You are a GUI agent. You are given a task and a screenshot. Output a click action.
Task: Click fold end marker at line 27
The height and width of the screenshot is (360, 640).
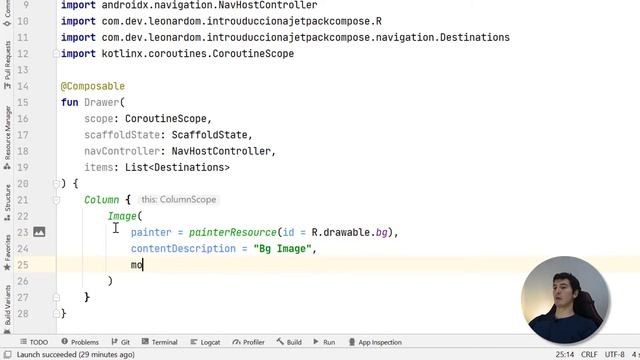click(x=56, y=297)
